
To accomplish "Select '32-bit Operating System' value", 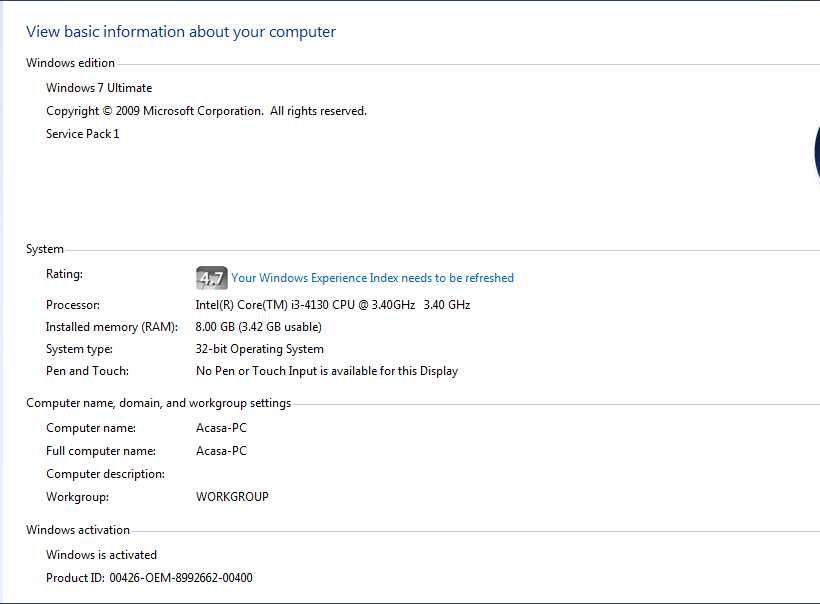I will pyautogui.click(x=259, y=349).
